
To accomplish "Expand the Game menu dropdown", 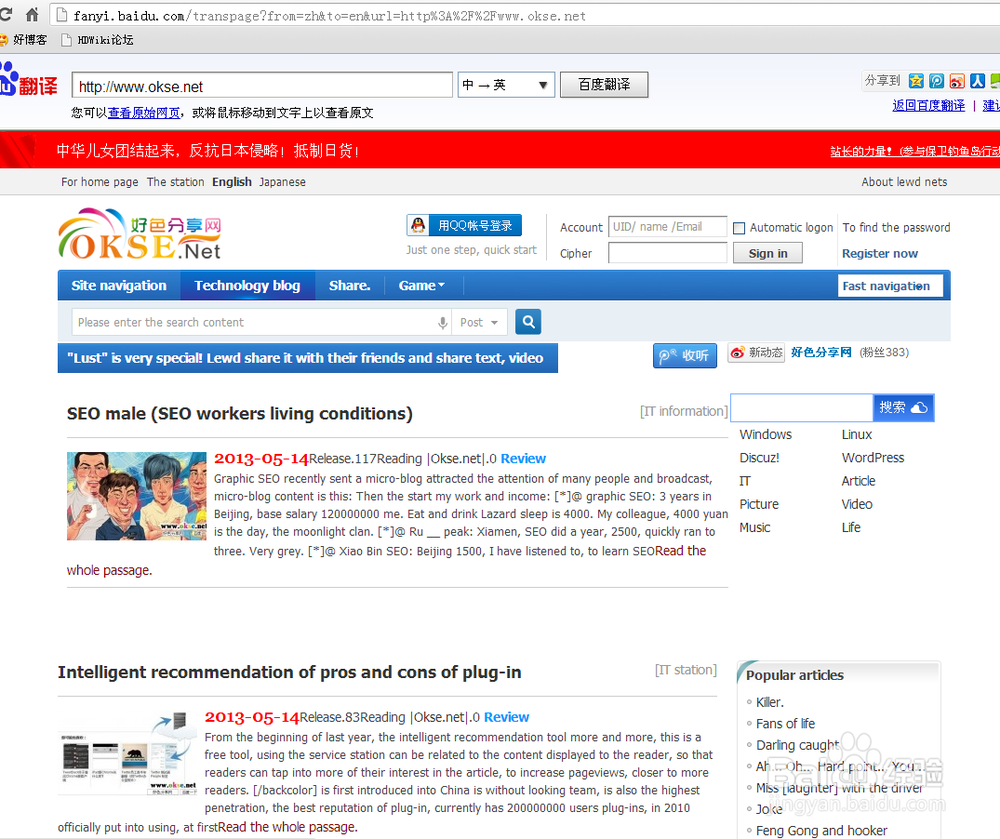I will point(422,286).
